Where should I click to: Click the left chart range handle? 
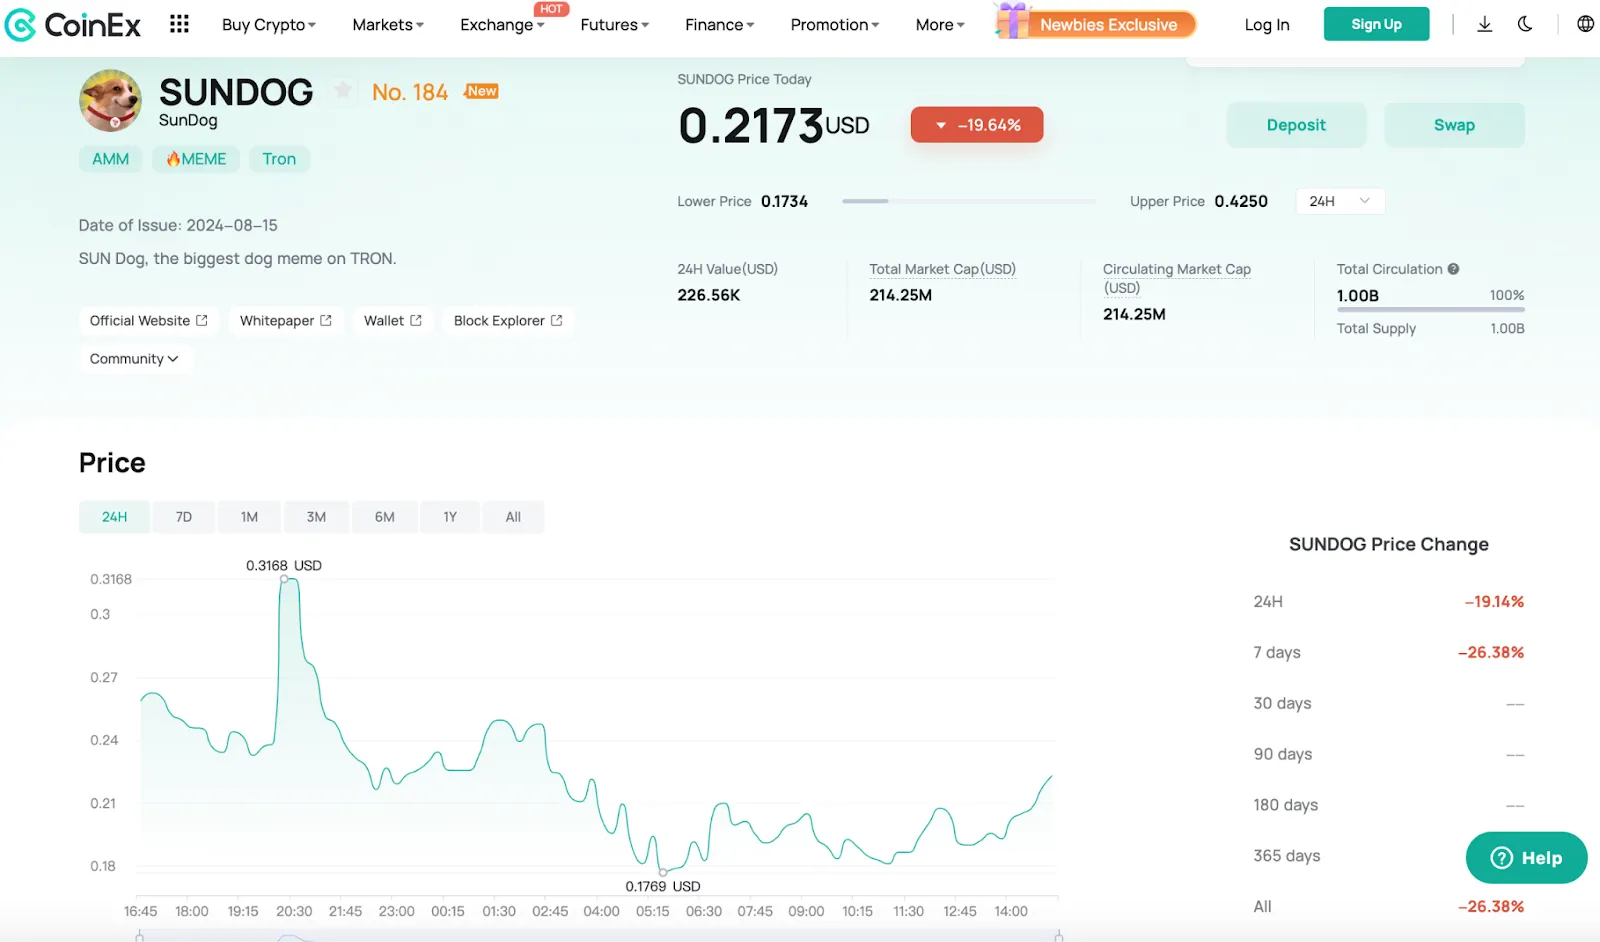click(139, 936)
